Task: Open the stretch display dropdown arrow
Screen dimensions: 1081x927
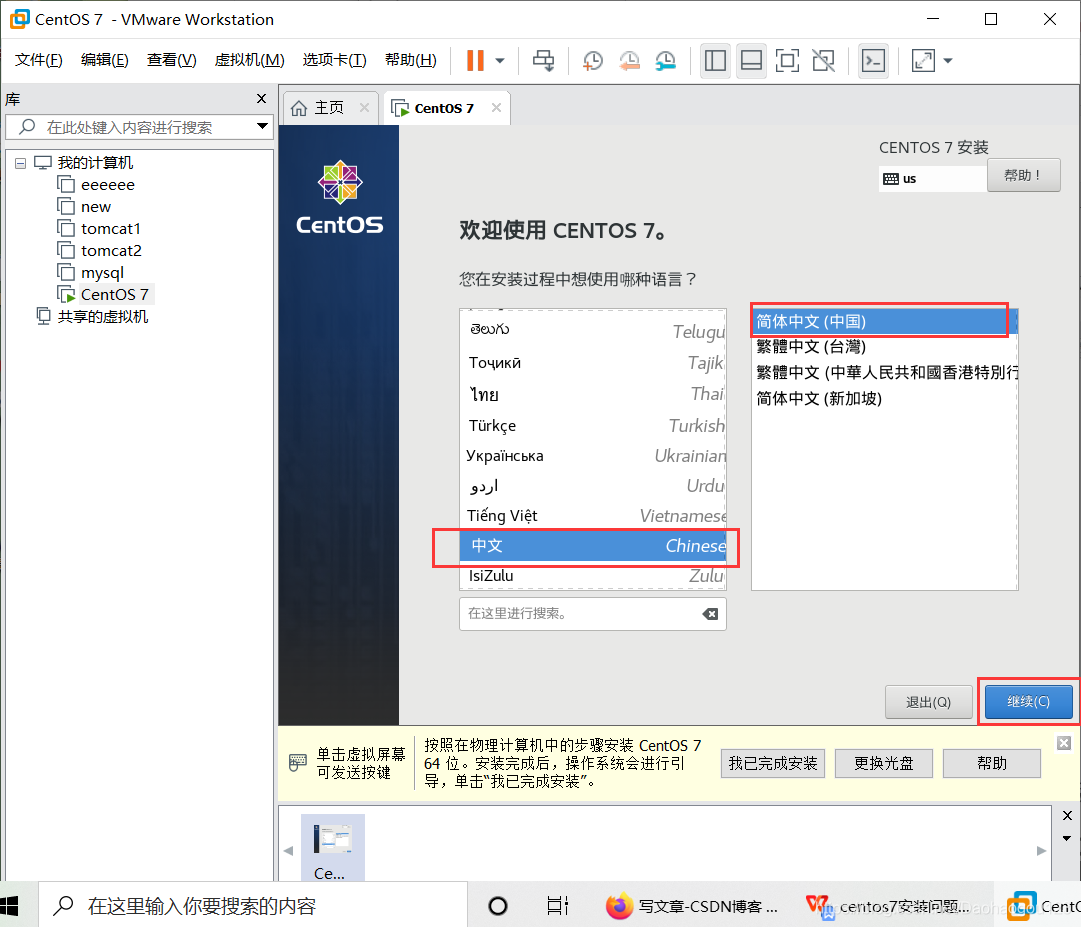Action: point(948,61)
